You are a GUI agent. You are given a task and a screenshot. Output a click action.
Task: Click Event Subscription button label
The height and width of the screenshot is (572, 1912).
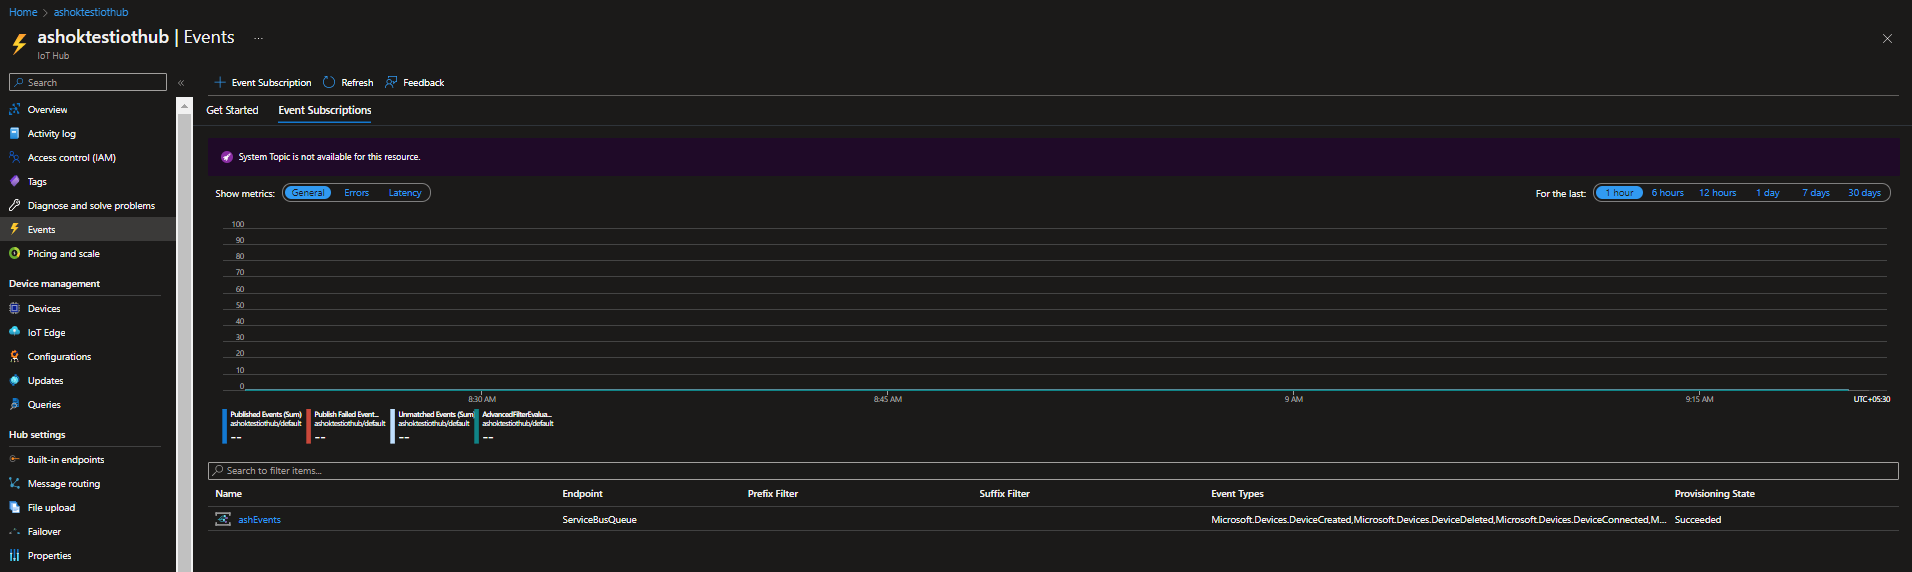pyautogui.click(x=271, y=83)
